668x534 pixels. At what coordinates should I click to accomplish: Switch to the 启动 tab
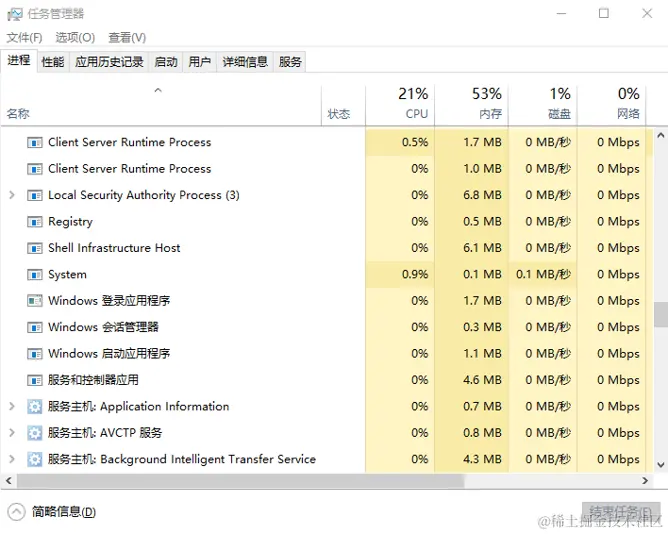pos(166,62)
